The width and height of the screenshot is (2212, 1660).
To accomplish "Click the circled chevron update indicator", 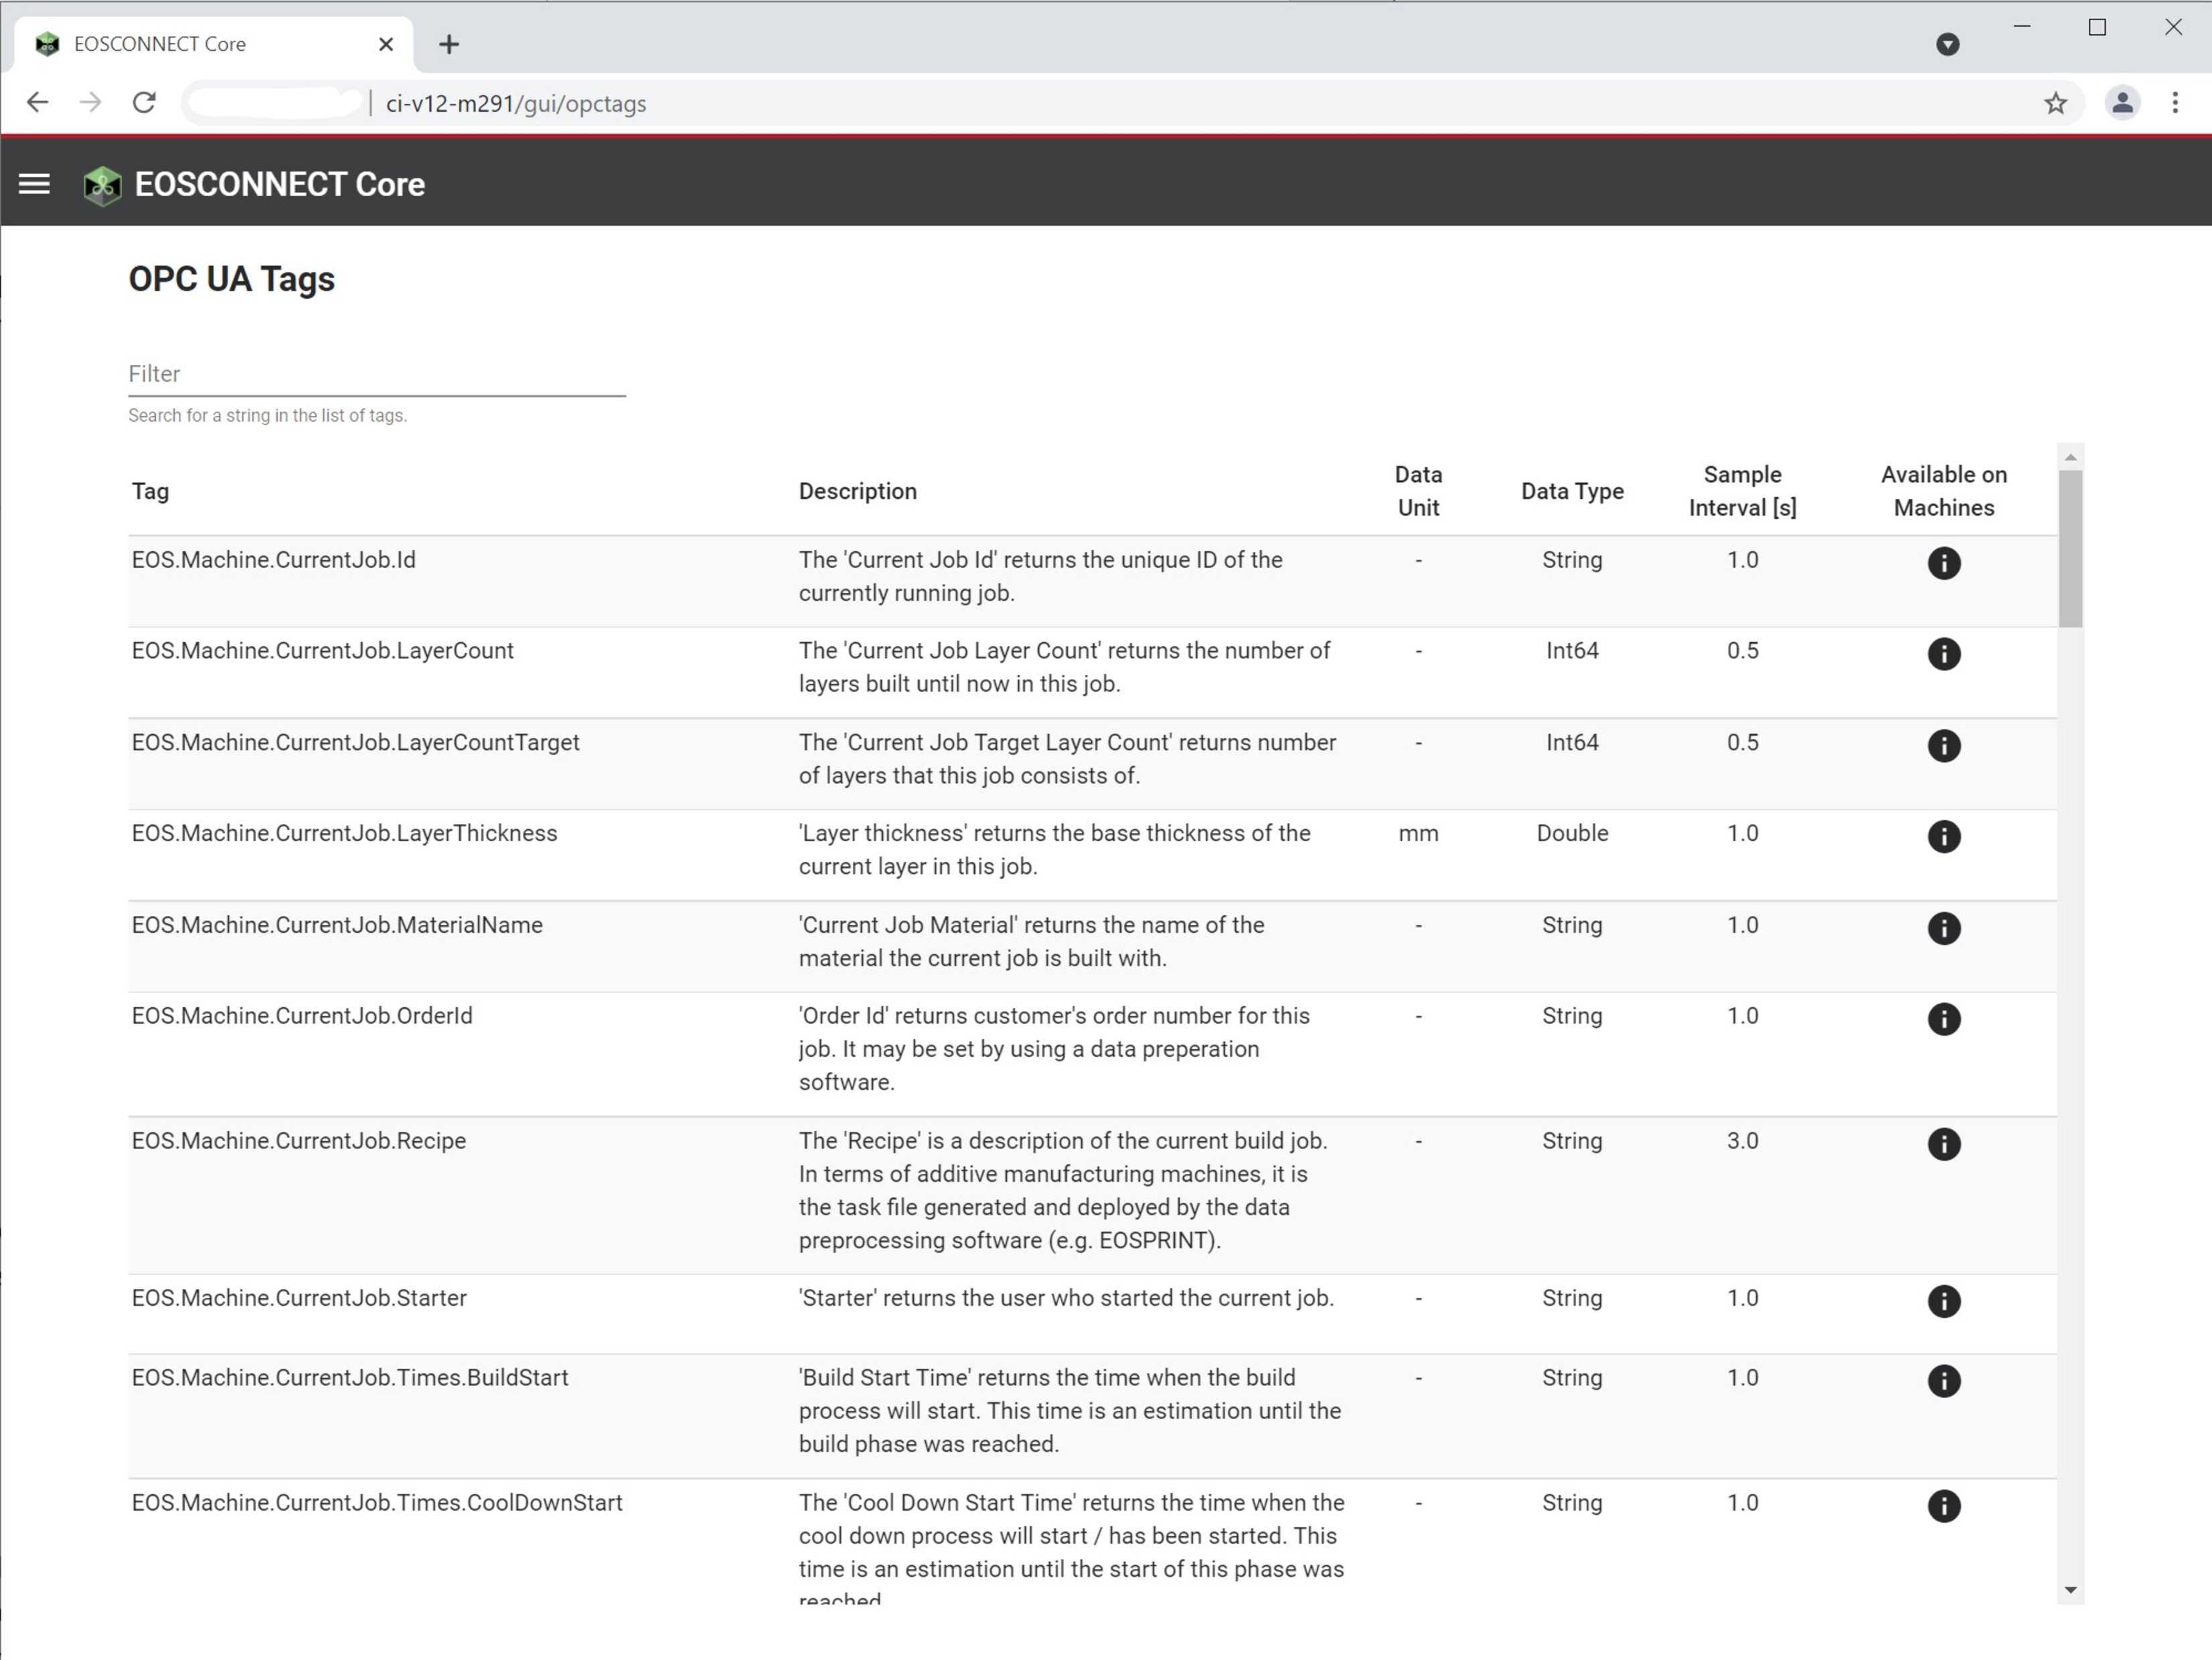I will tap(1947, 44).
